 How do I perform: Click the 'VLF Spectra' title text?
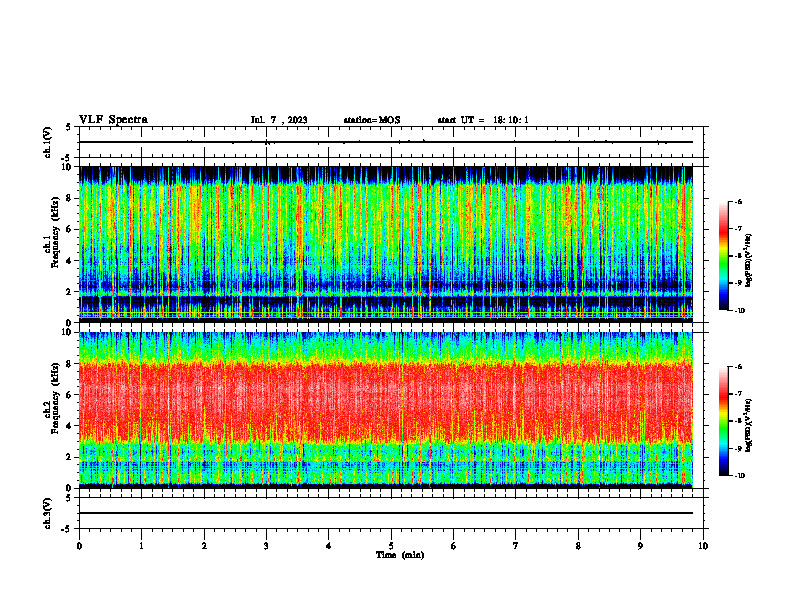[113, 120]
